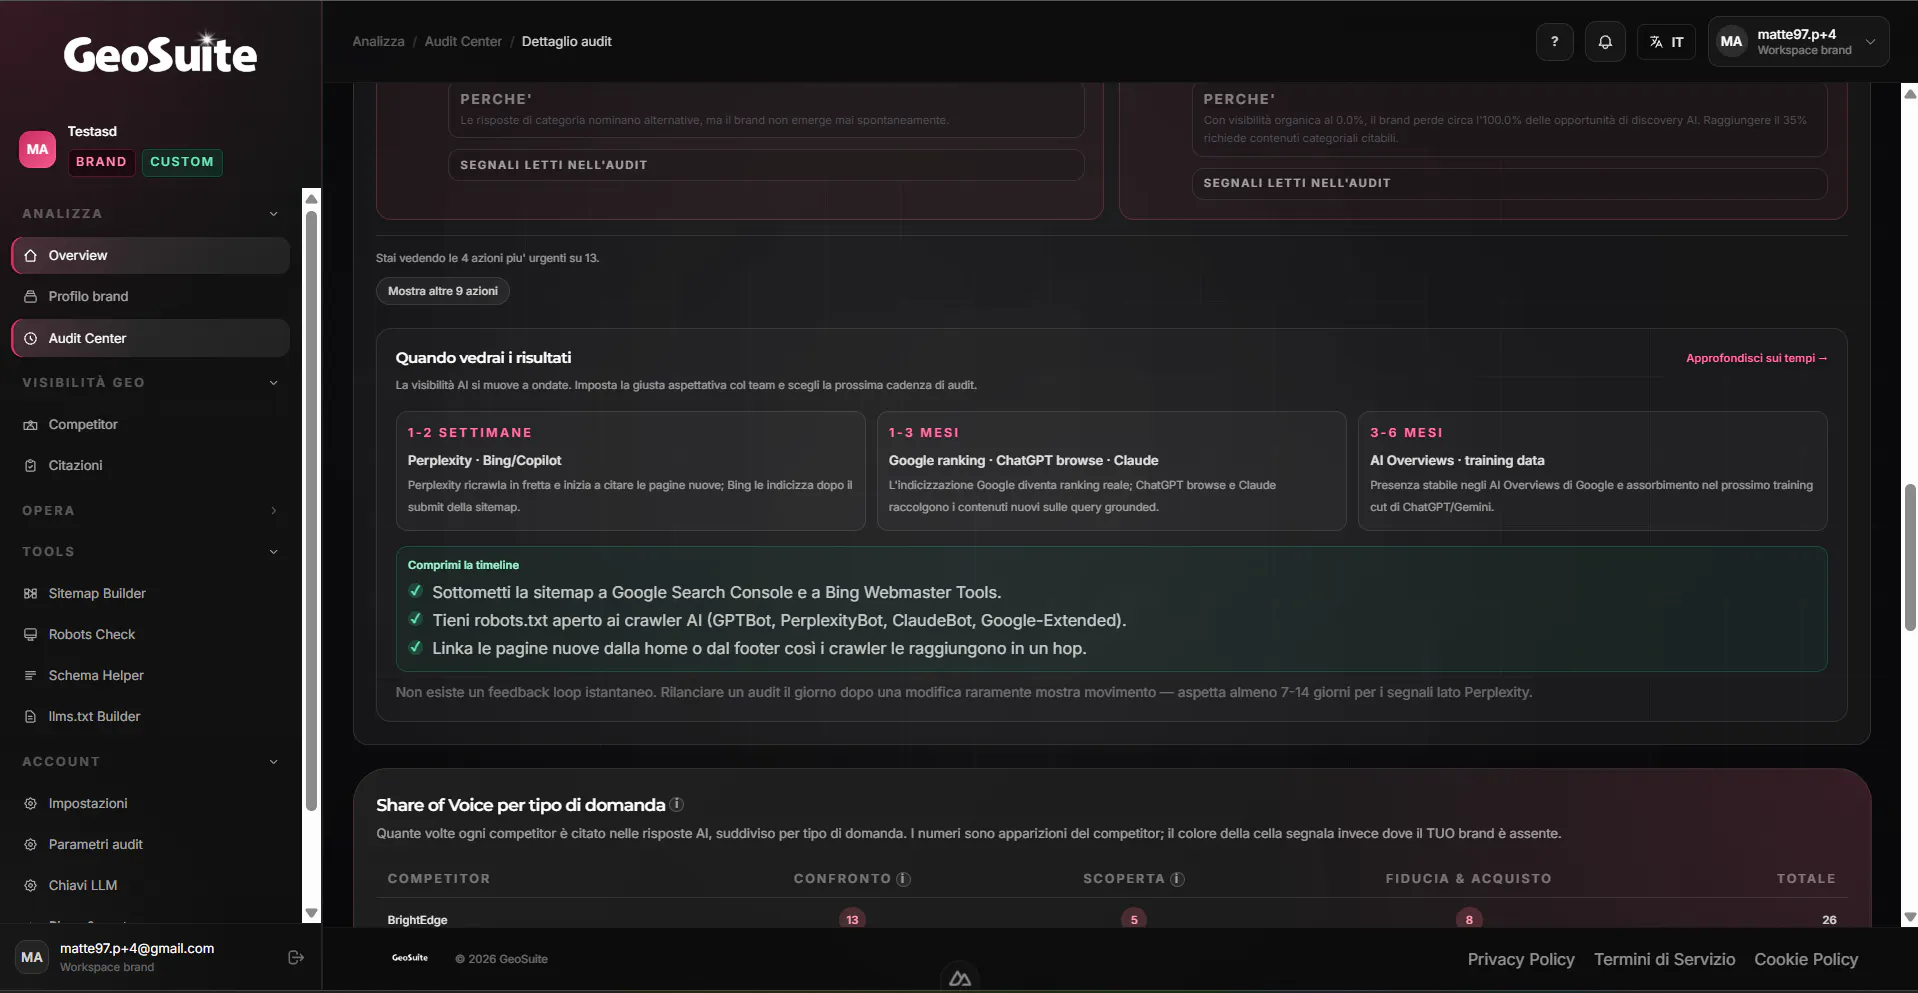
Task: Open Cookie Policy footer link
Action: [1806, 959]
